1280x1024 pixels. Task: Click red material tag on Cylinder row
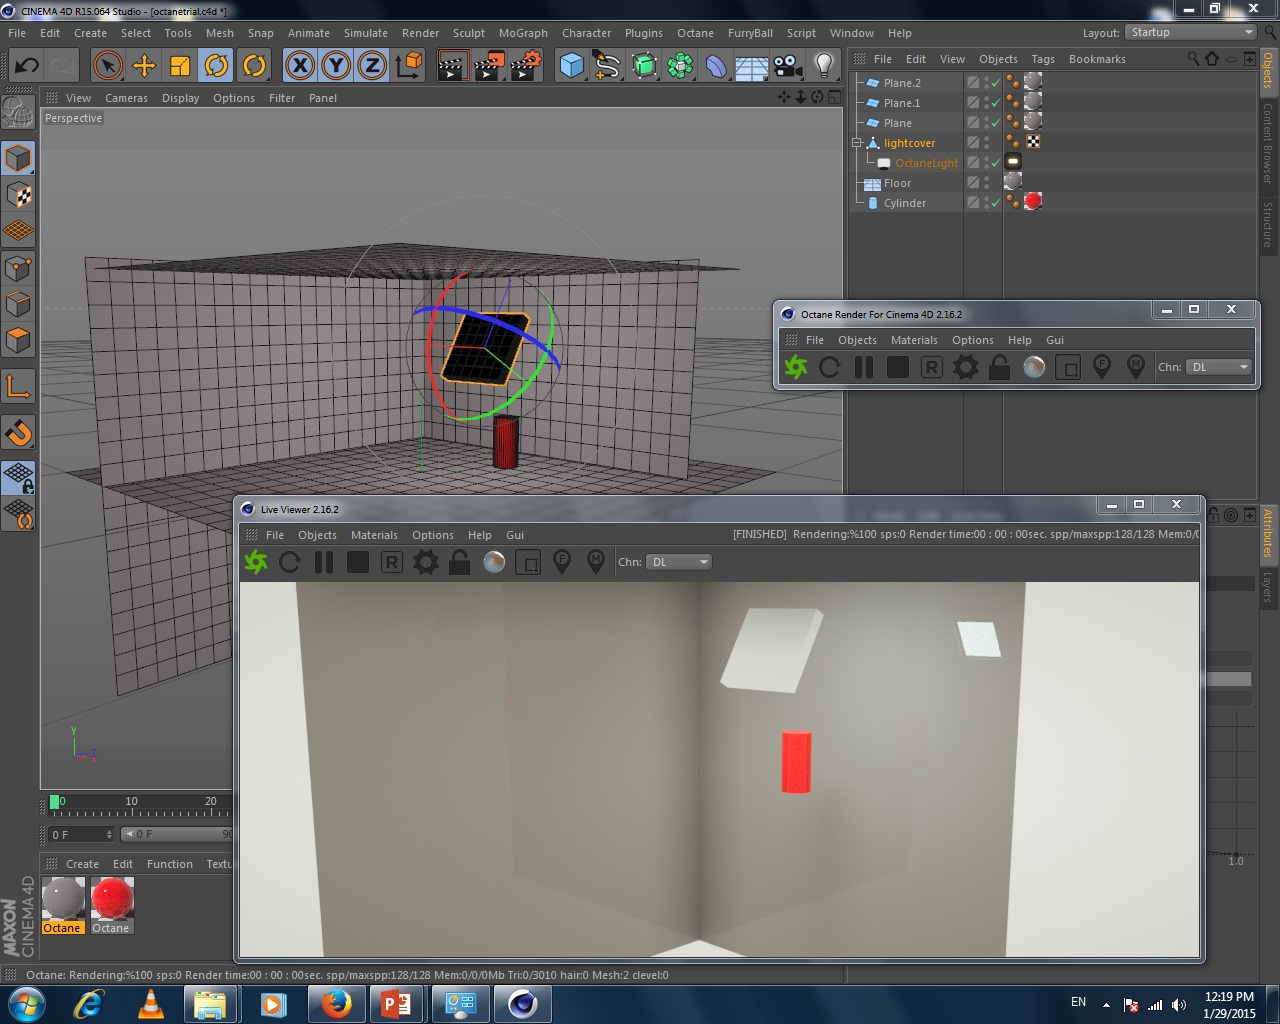(x=1033, y=202)
